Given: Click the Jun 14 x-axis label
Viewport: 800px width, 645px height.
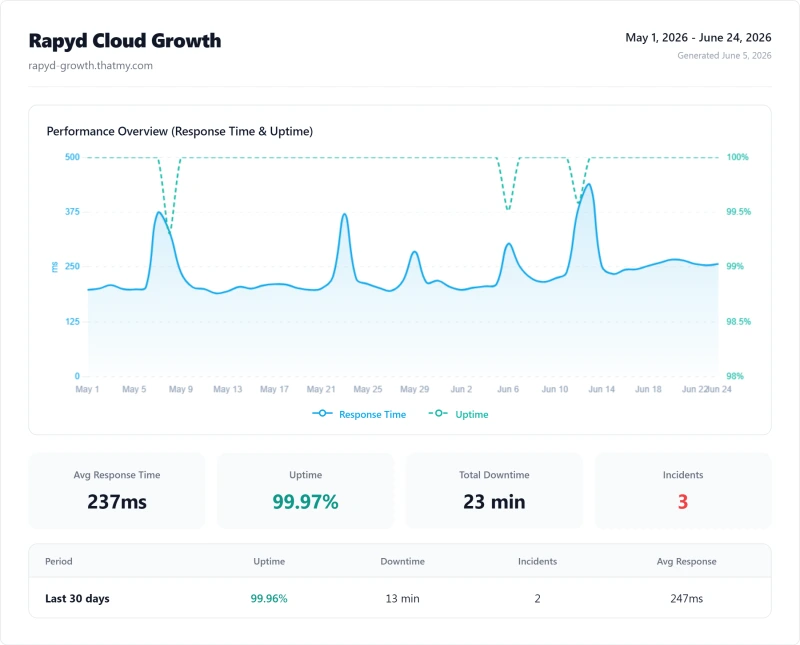Looking at the screenshot, I should pos(602,389).
